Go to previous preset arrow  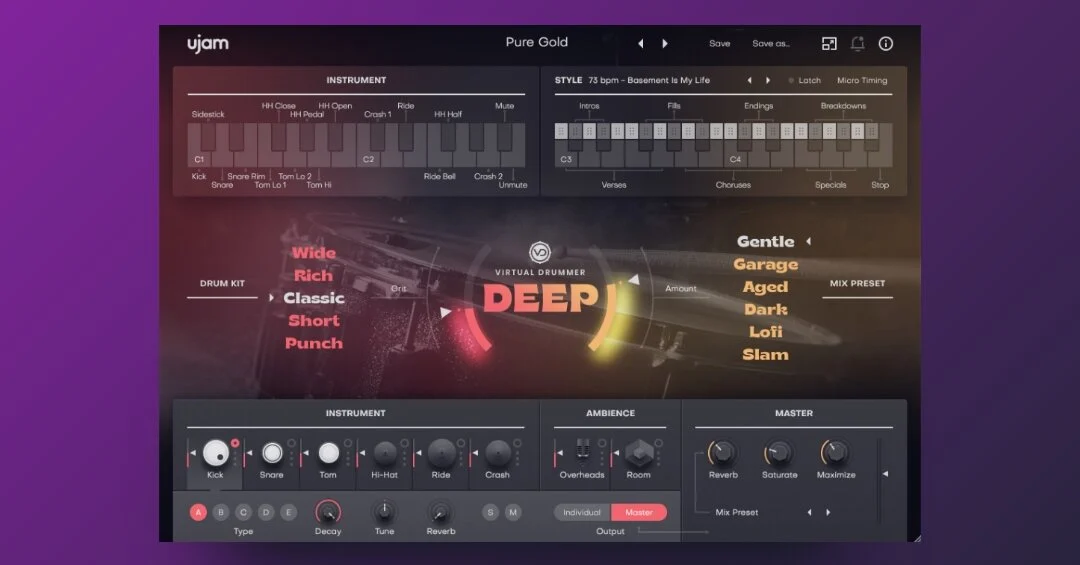click(641, 43)
